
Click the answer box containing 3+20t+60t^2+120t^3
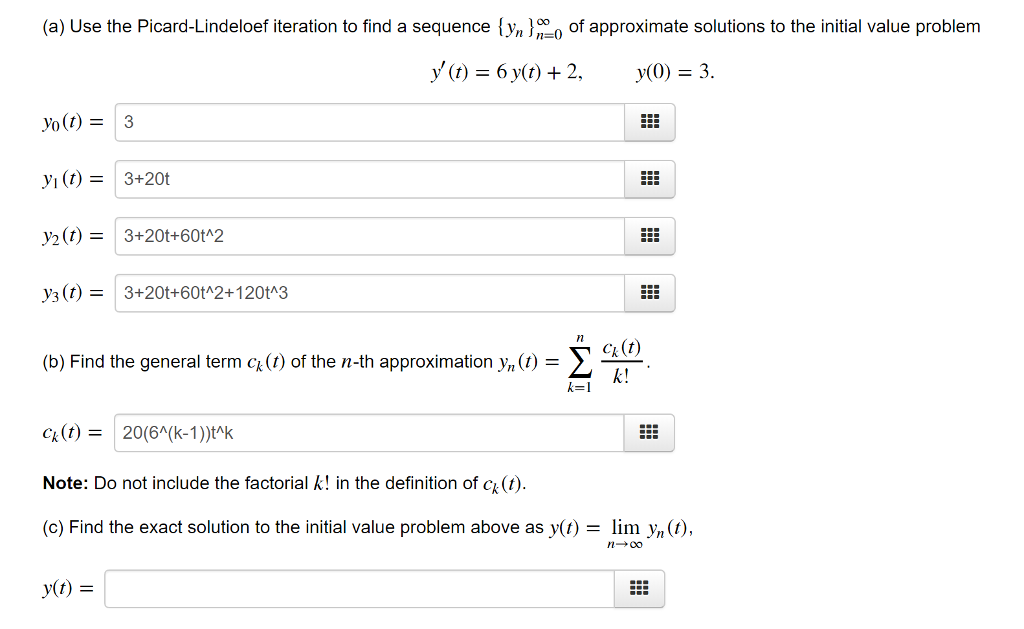click(x=370, y=293)
